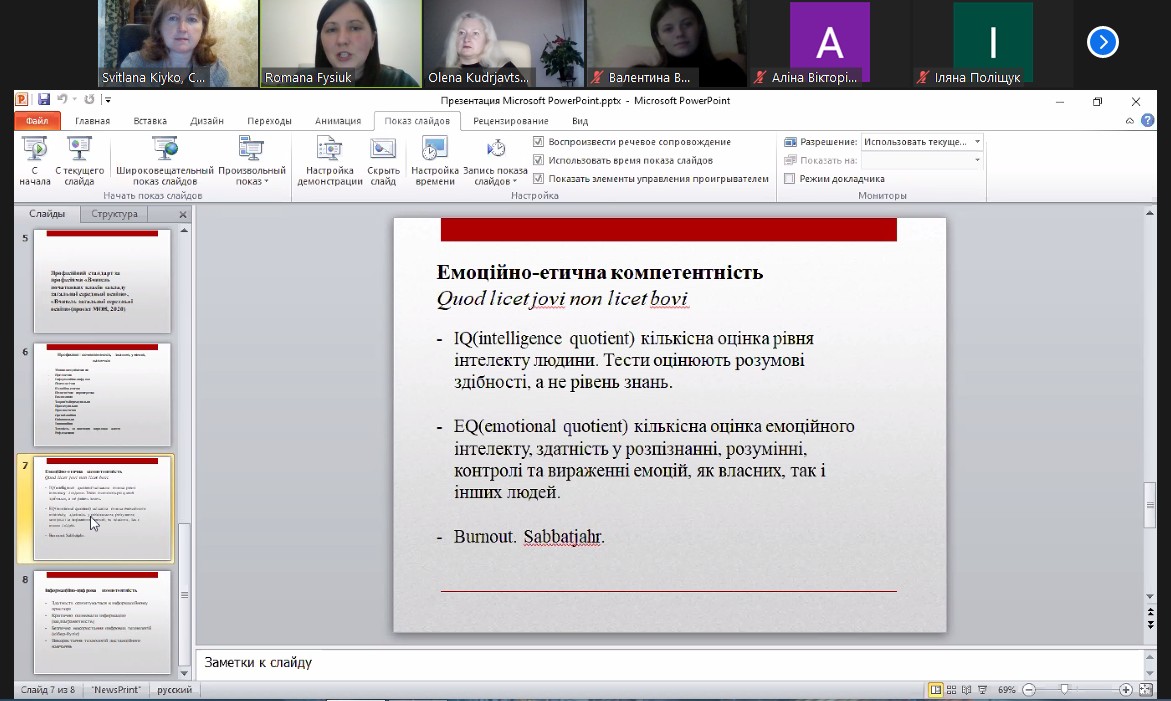Click the slide notes field
This screenshot has width=1171, height=701.
(669, 663)
